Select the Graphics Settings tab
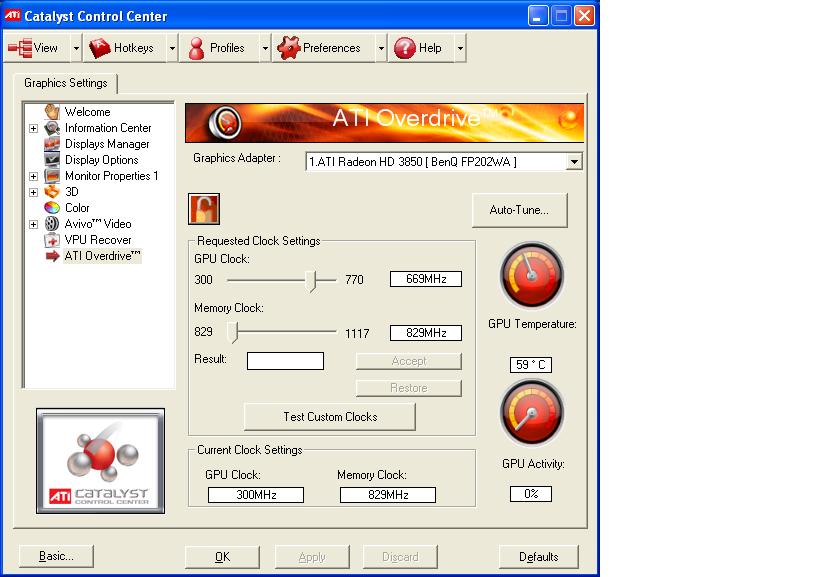840x577 pixels. pyautogui.click(x=65, y=83)
